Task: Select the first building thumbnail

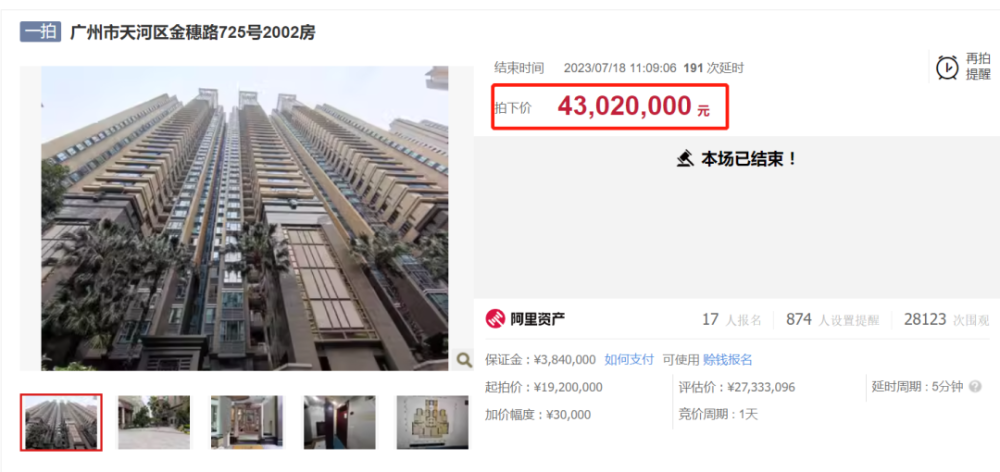Action: 61,422
